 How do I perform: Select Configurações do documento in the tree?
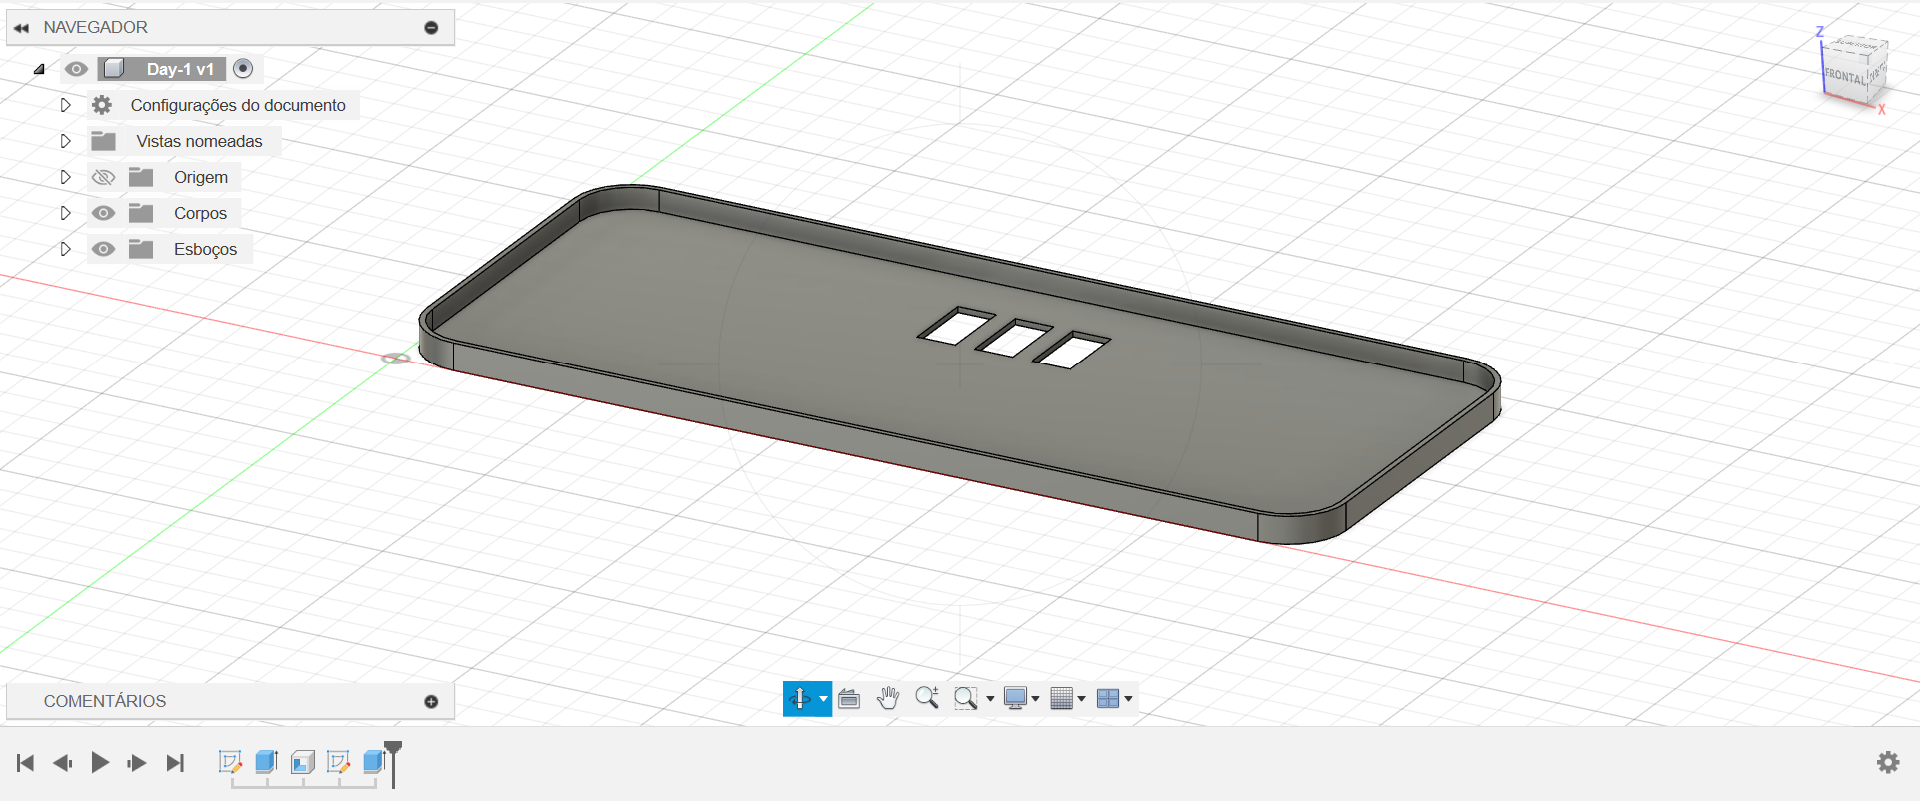238,105
